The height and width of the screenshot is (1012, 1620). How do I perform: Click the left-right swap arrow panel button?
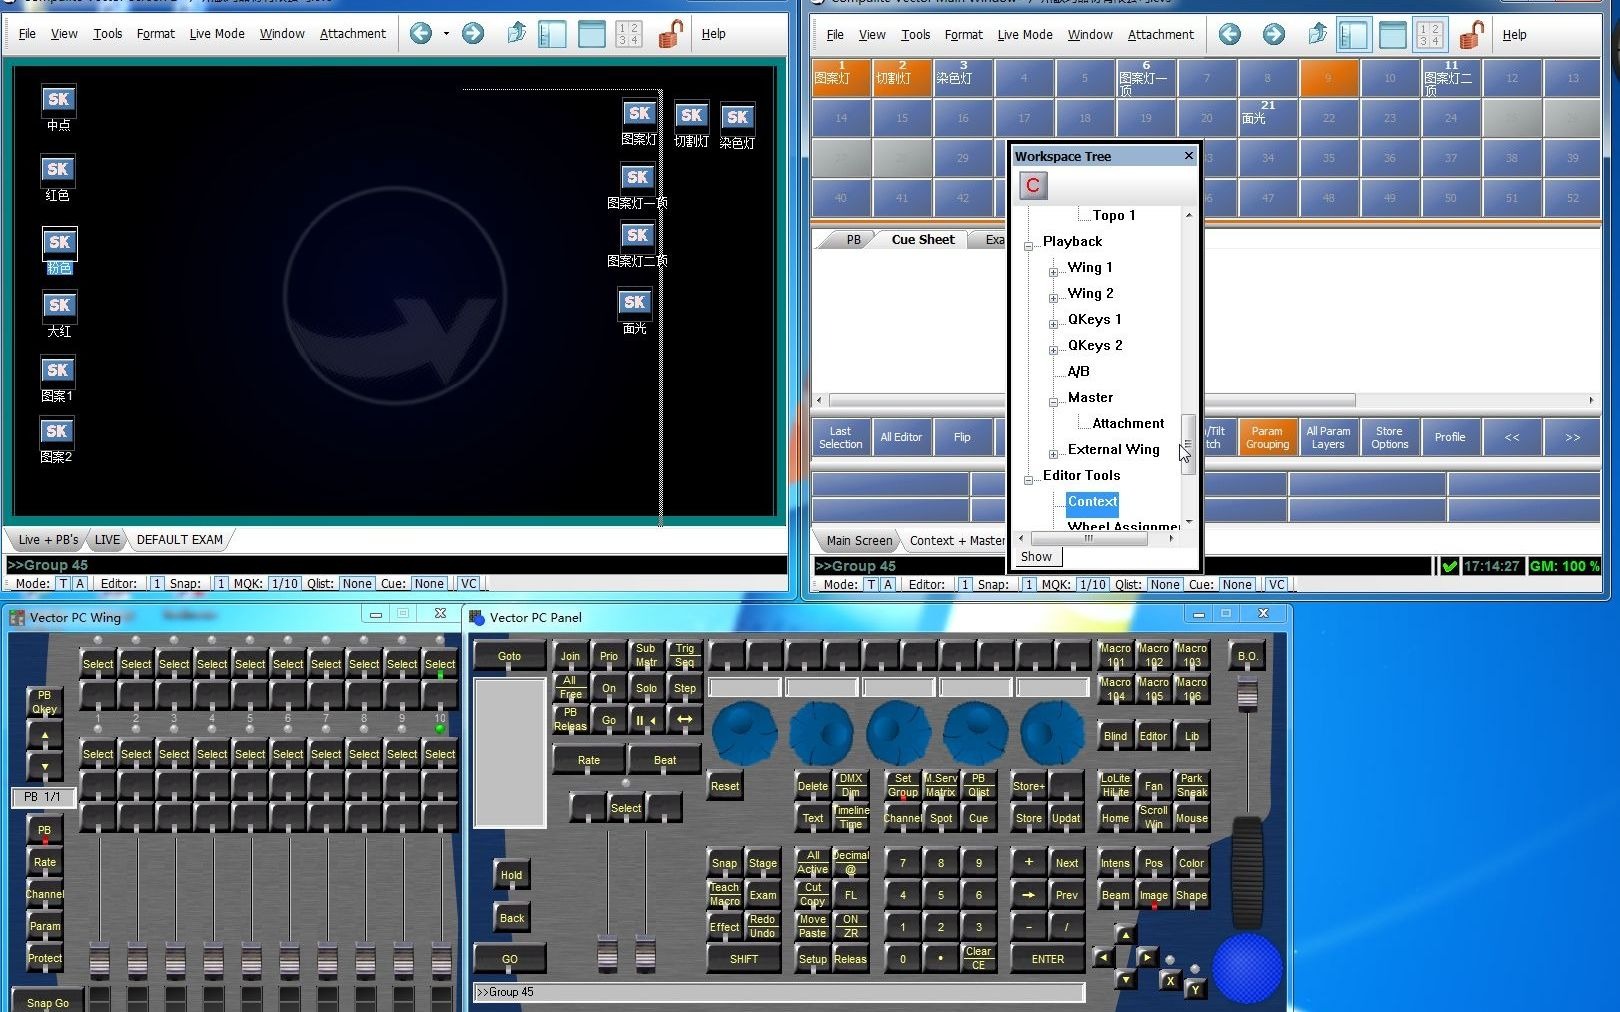(684, 719)
